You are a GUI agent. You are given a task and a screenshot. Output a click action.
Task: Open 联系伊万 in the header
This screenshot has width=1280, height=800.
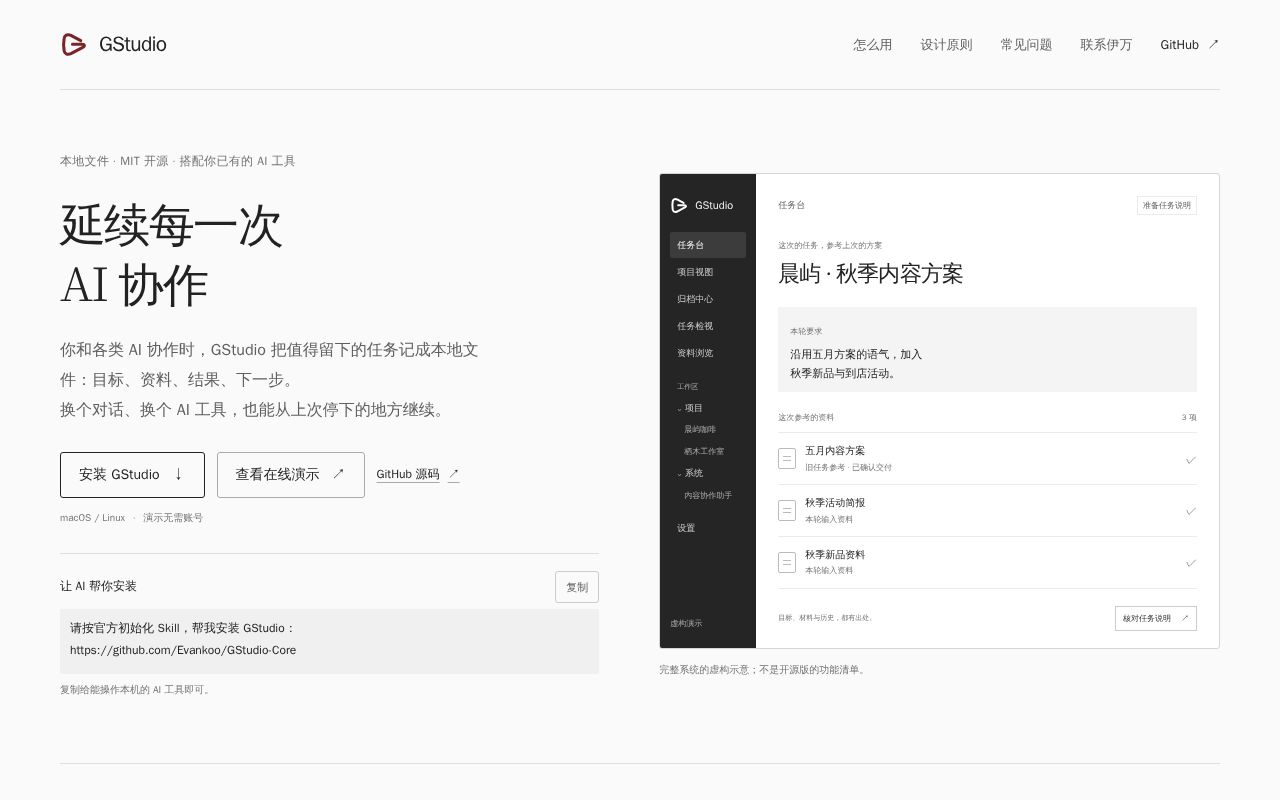tap(1106, 44)
